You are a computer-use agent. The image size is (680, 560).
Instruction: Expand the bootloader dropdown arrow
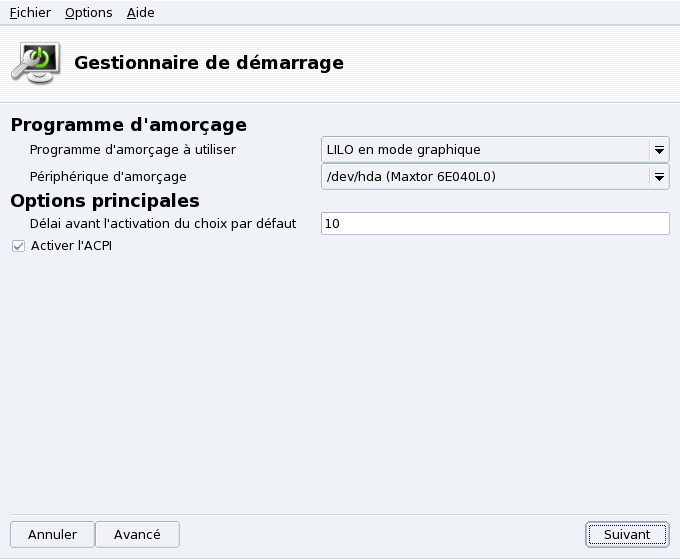(x=659, y=150)
